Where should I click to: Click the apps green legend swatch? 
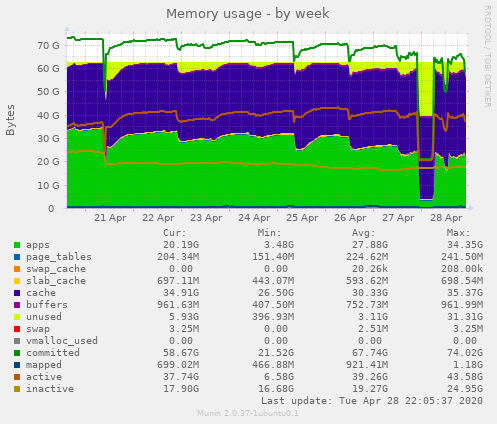tap(17, 245)
